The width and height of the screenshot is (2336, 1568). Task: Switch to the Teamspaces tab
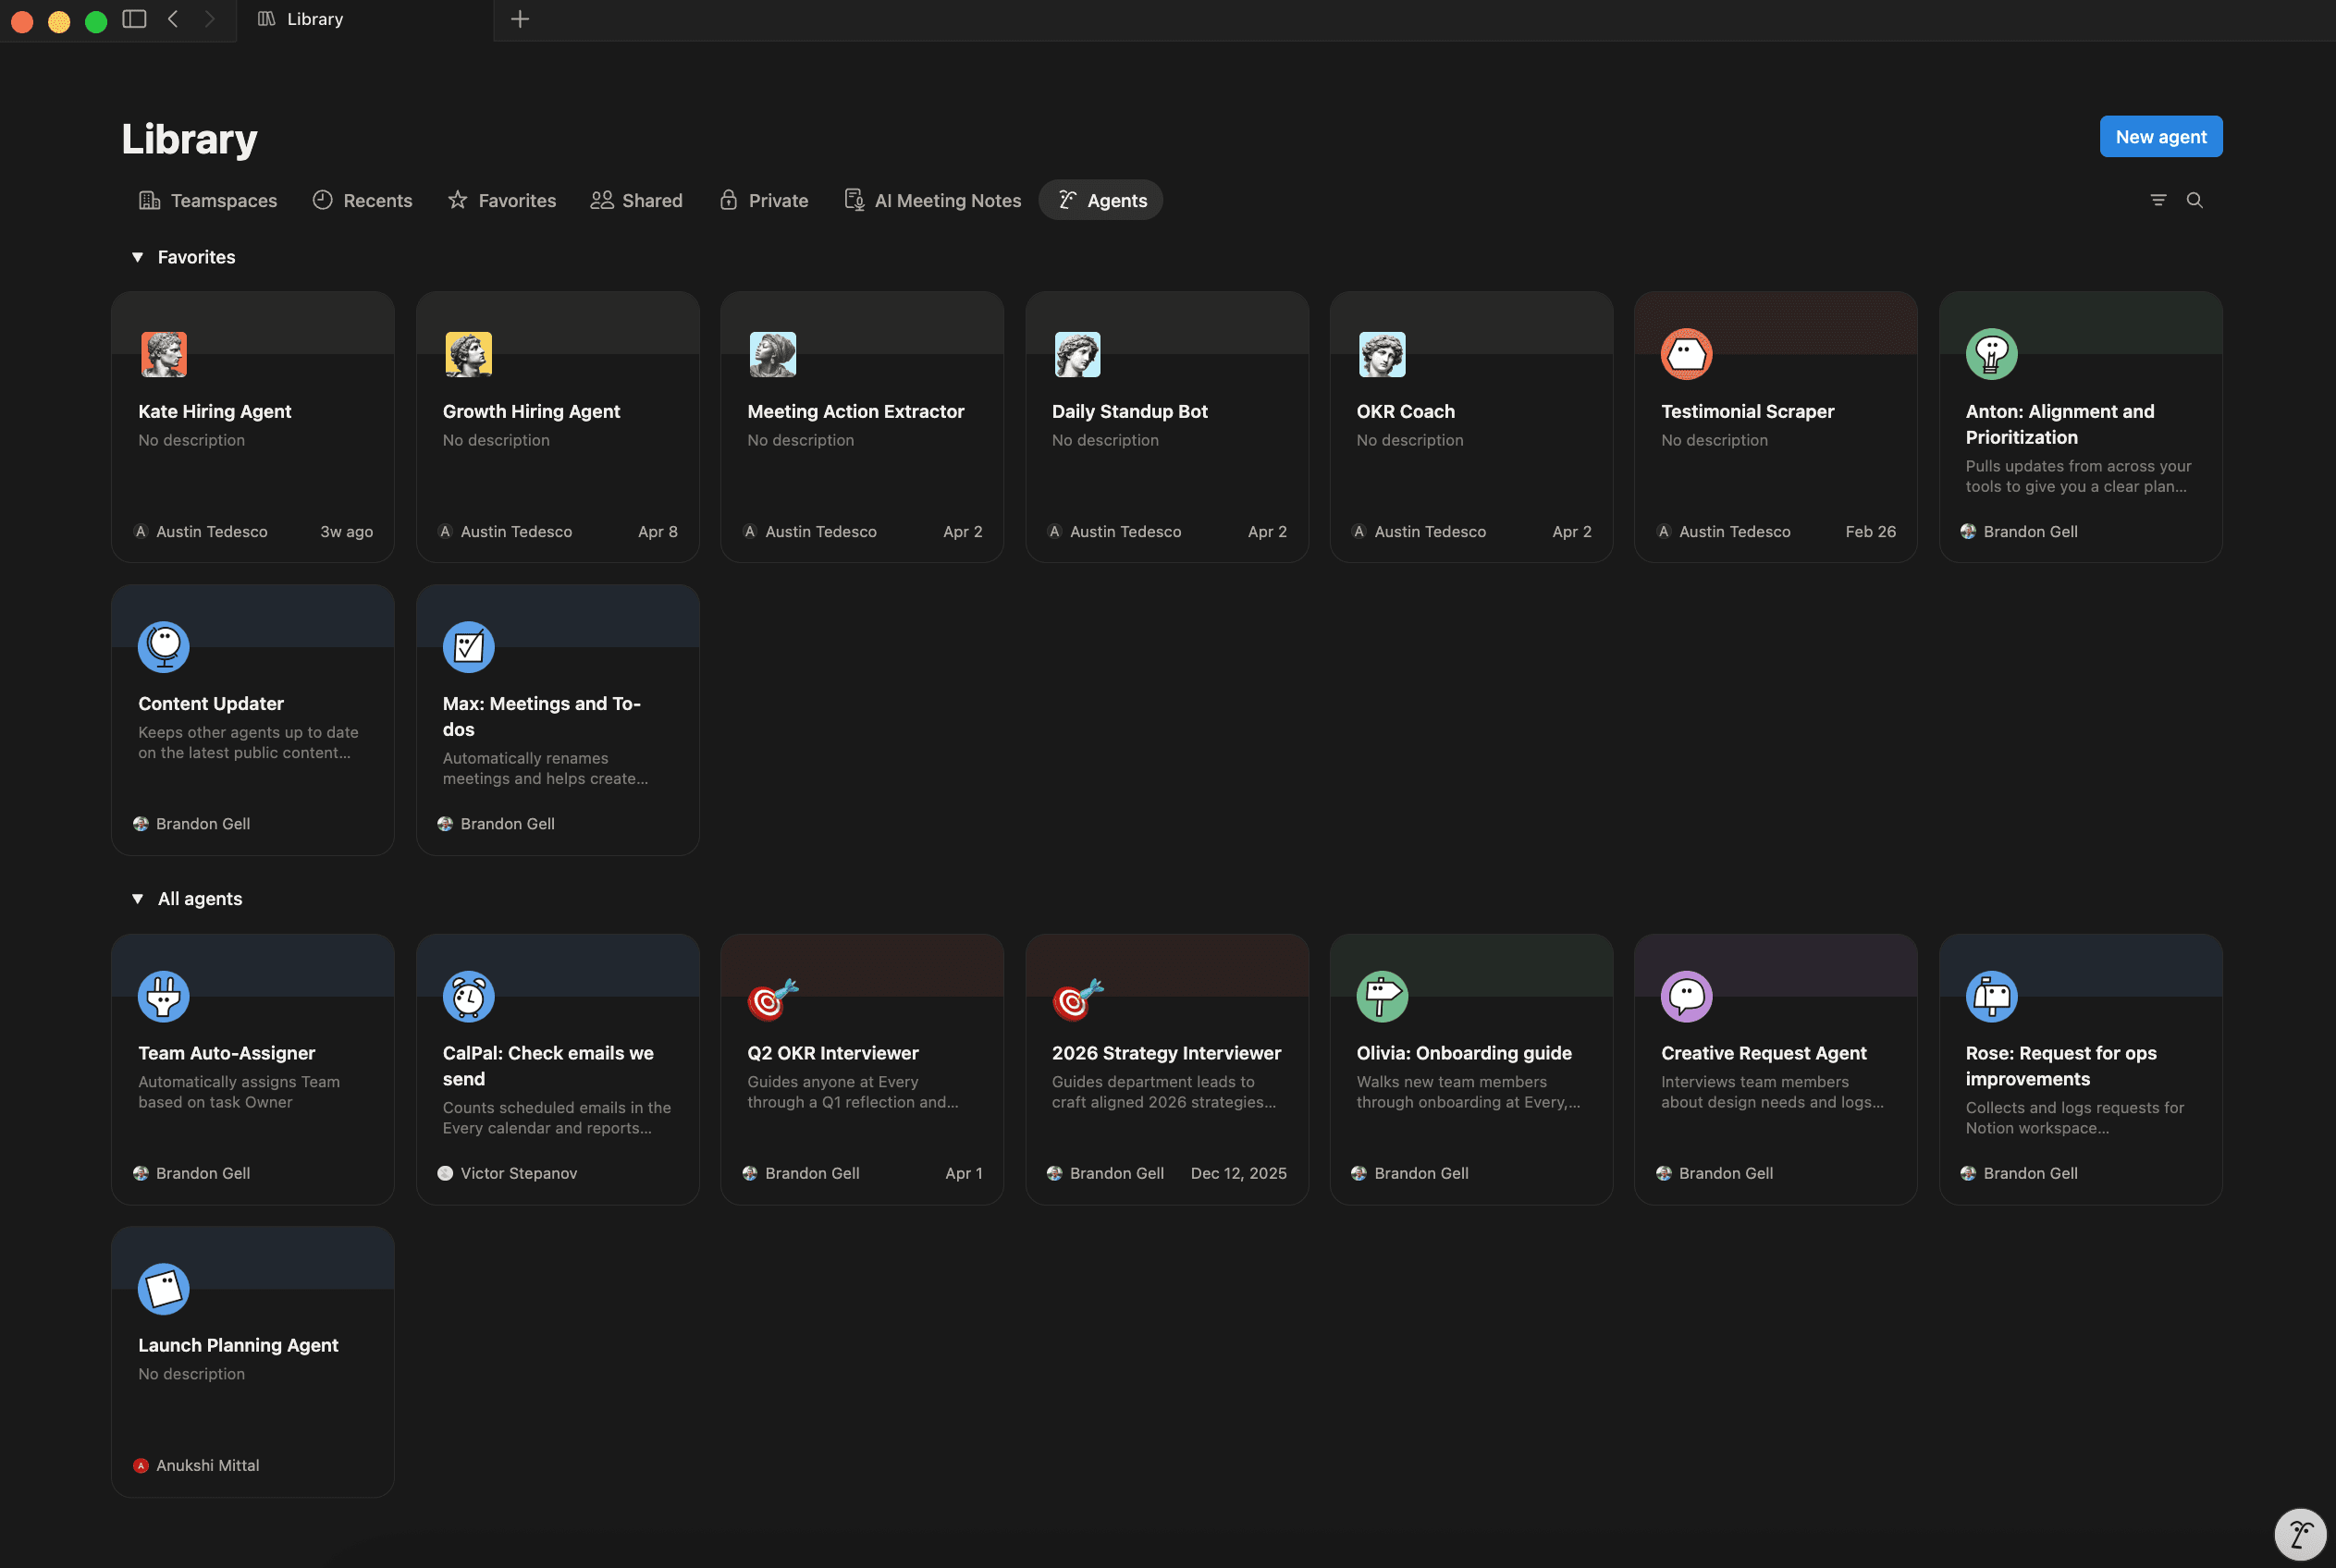208,200
